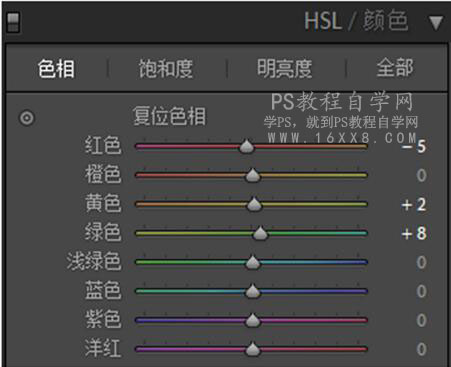The height and width of the screenshot is (367, 451).
Task: Click the 浅绿色 hue slider handle
Action: pos(252,262)
